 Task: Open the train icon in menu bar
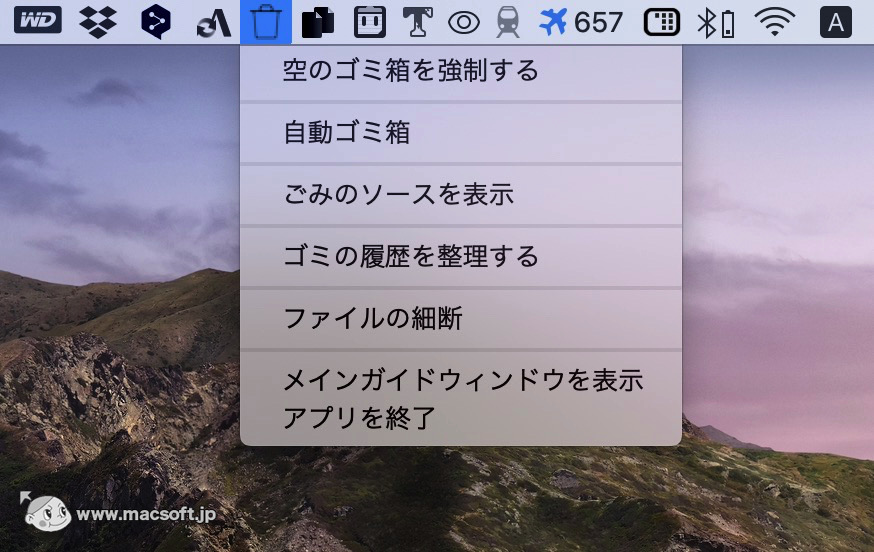(x=508, y=23)
